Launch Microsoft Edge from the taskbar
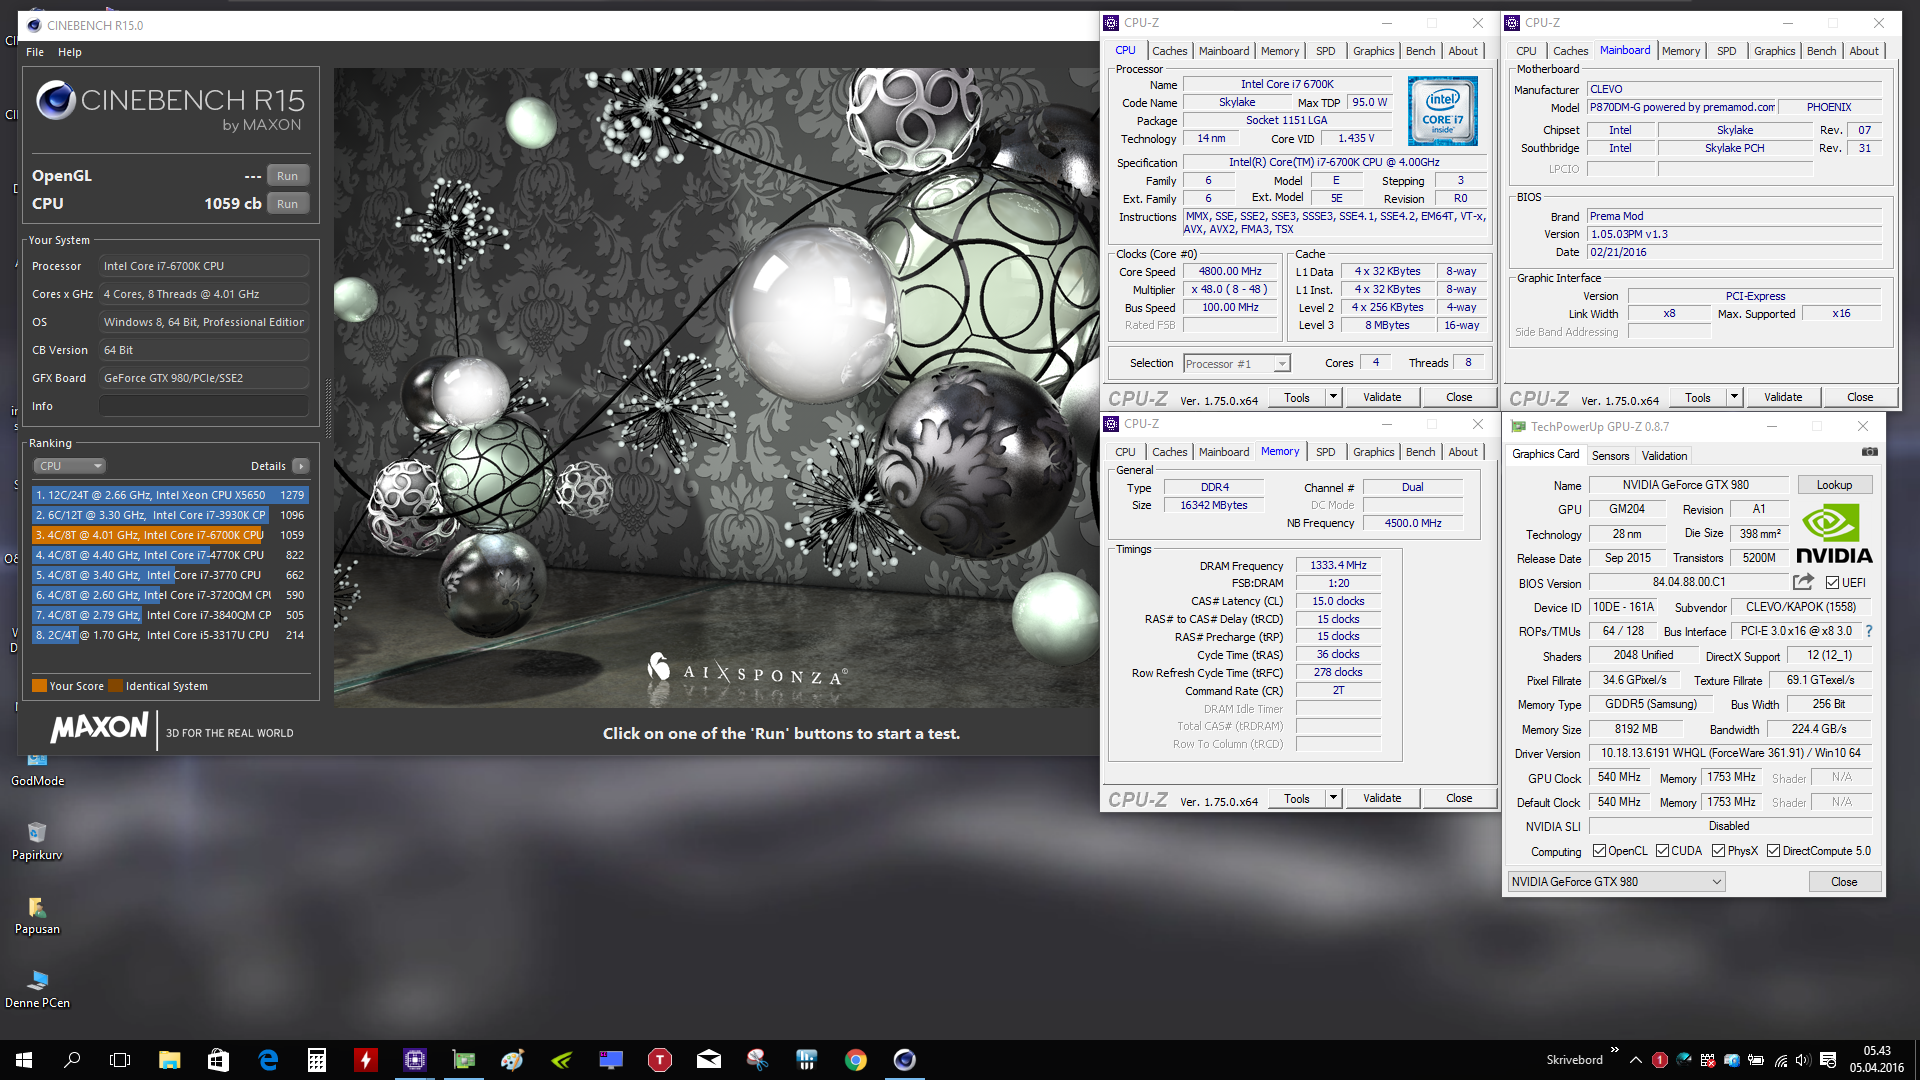 (268, 1060)
